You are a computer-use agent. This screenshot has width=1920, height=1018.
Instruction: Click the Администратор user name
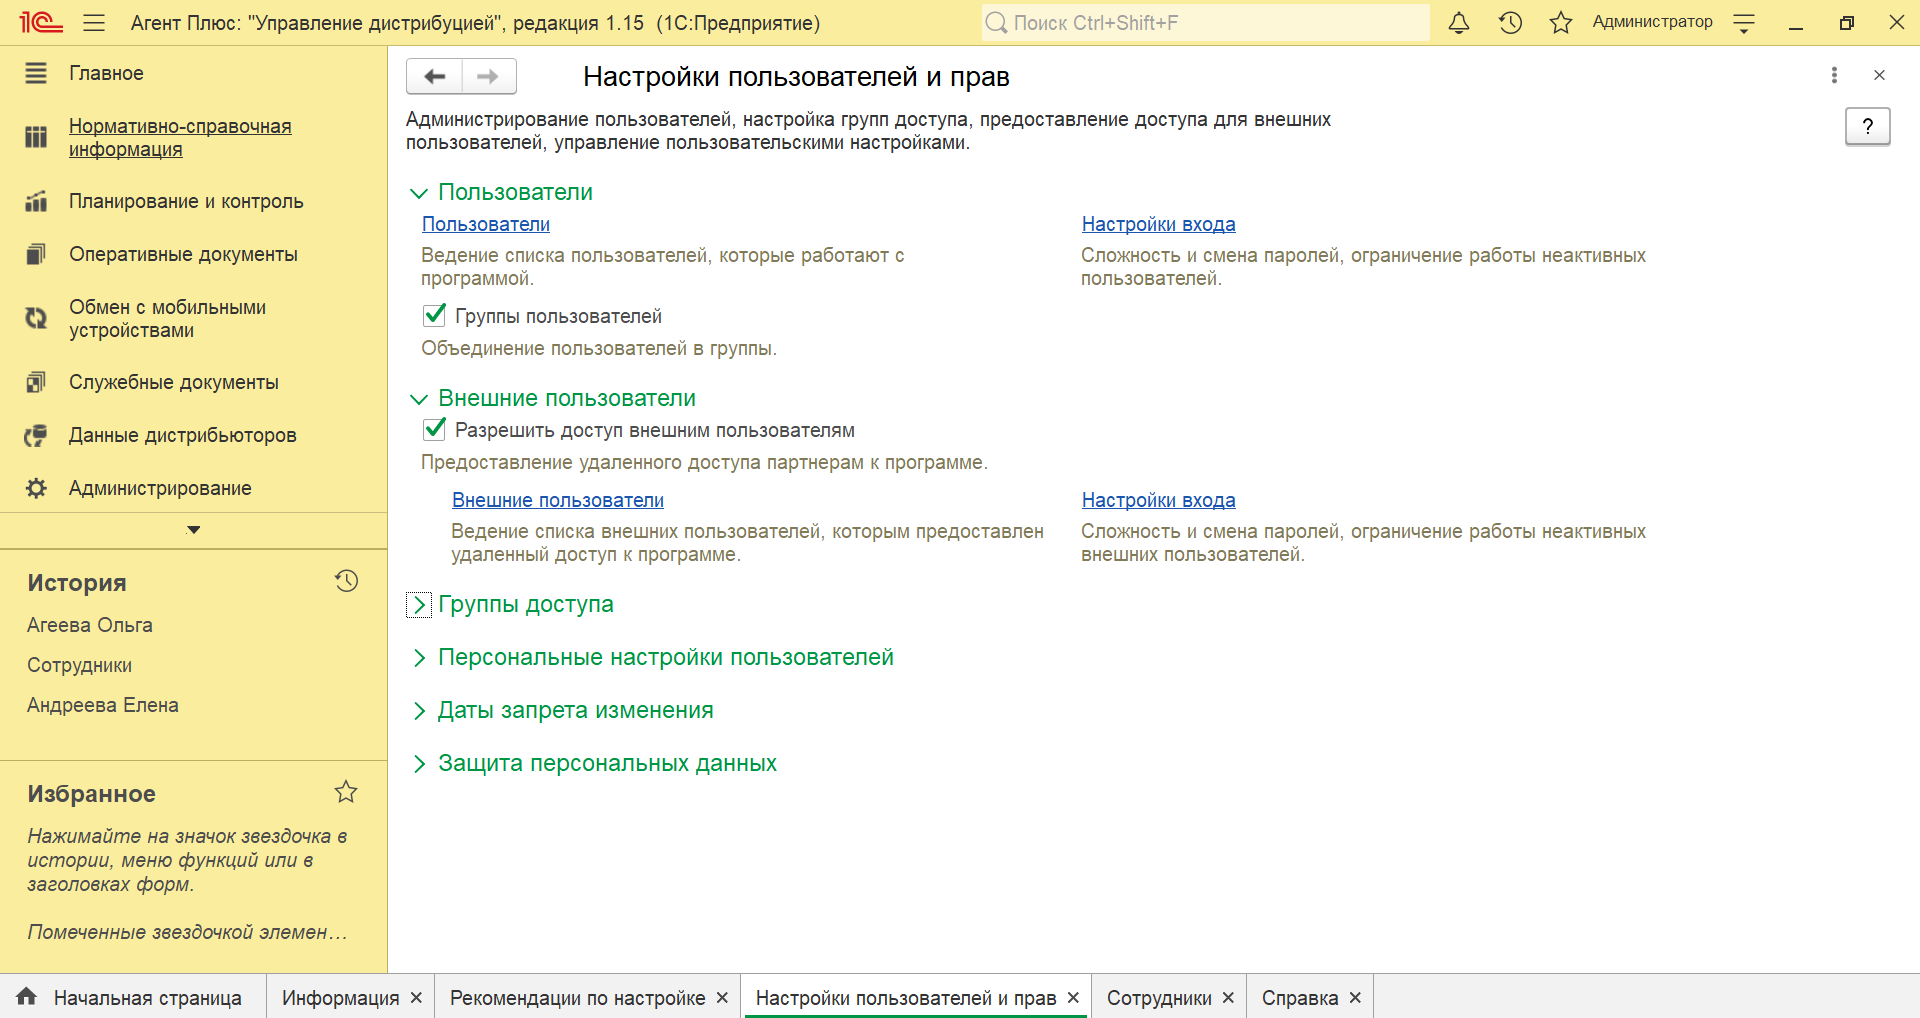point(1652,22)
